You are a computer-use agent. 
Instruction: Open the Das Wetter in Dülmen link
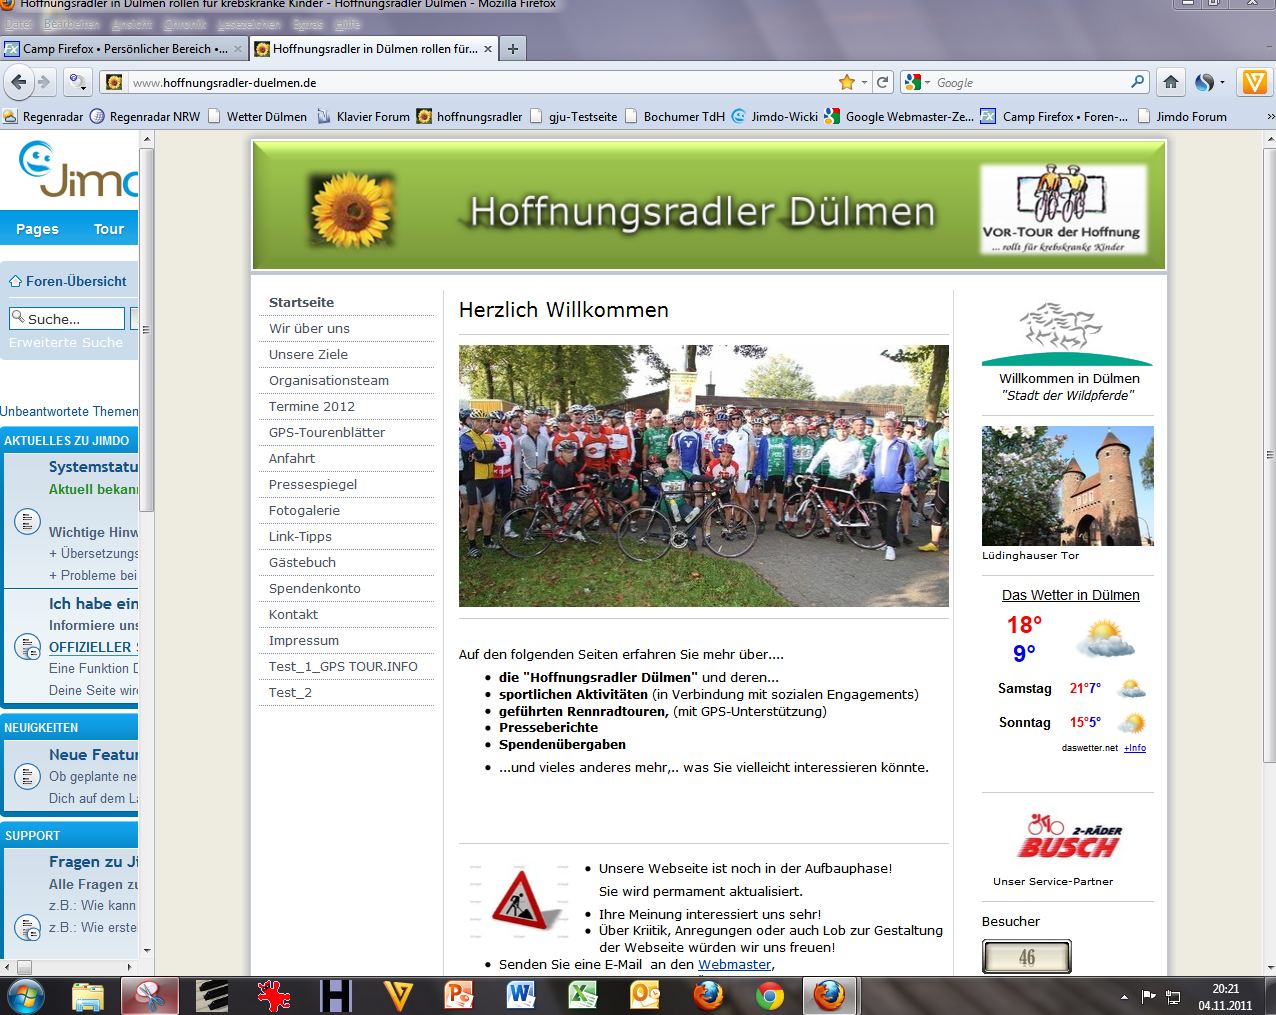coord(1070,595)
